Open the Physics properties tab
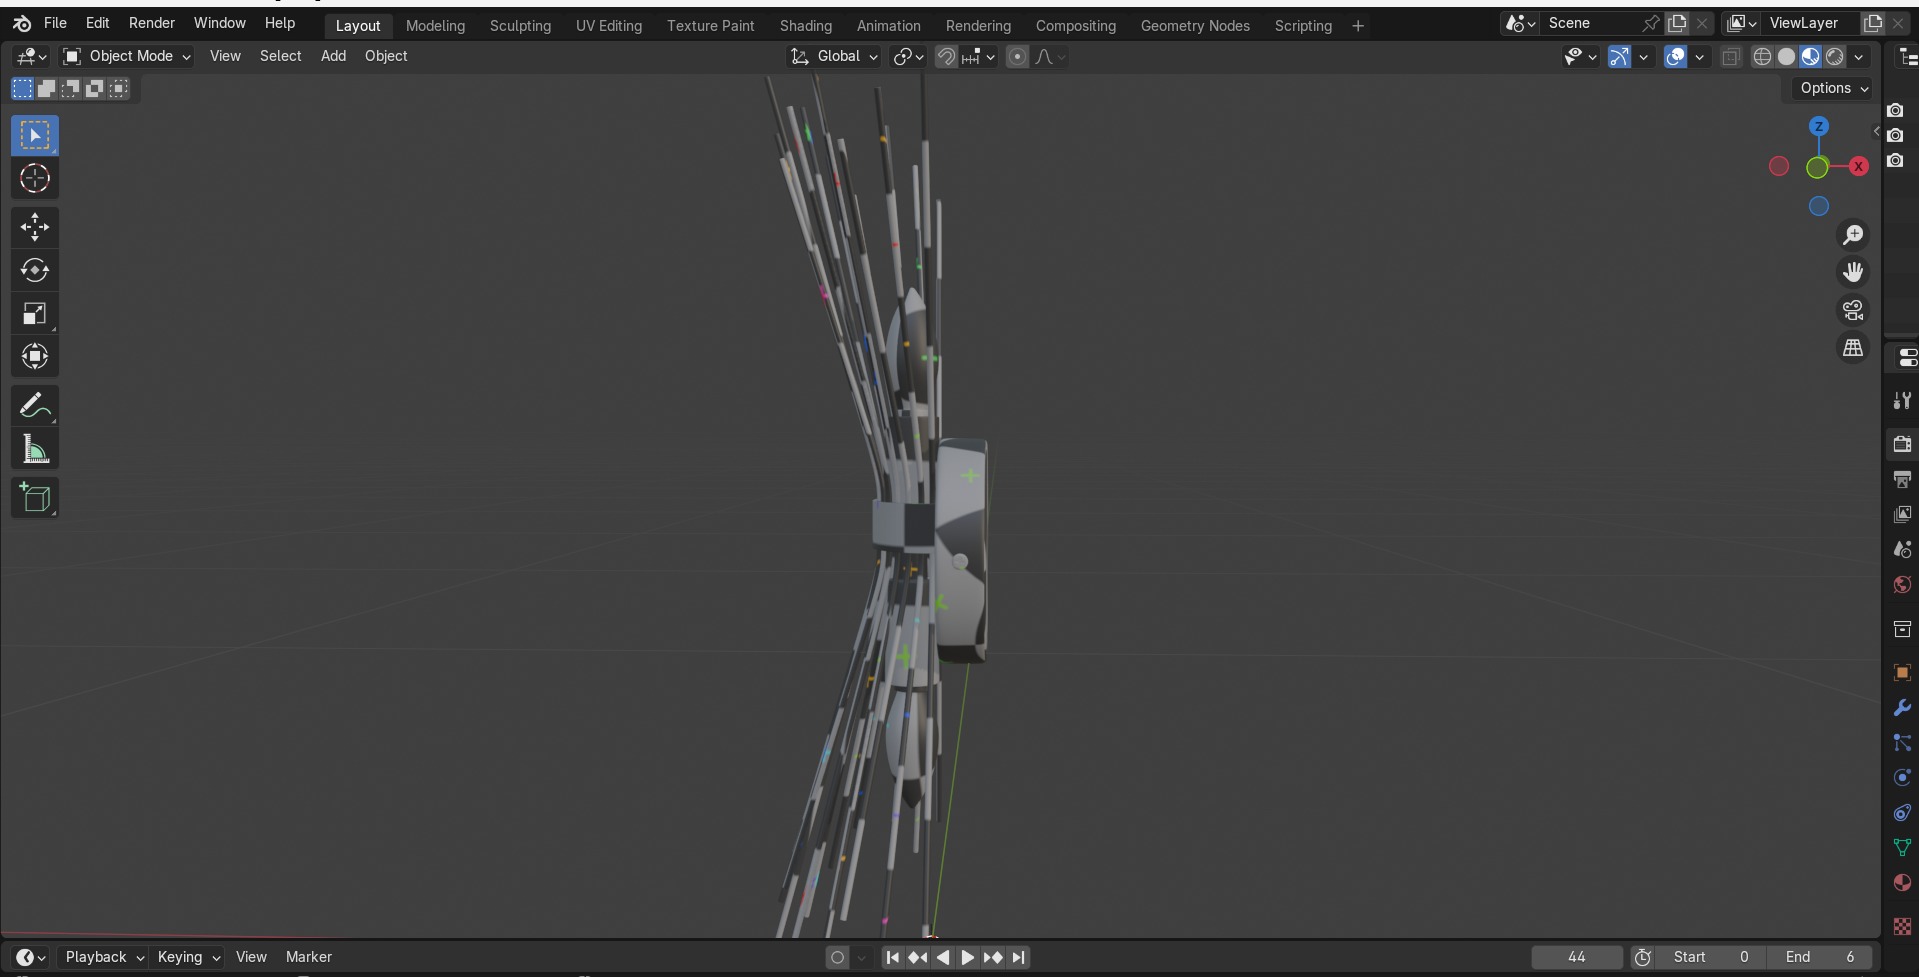 pos(1902,778)
